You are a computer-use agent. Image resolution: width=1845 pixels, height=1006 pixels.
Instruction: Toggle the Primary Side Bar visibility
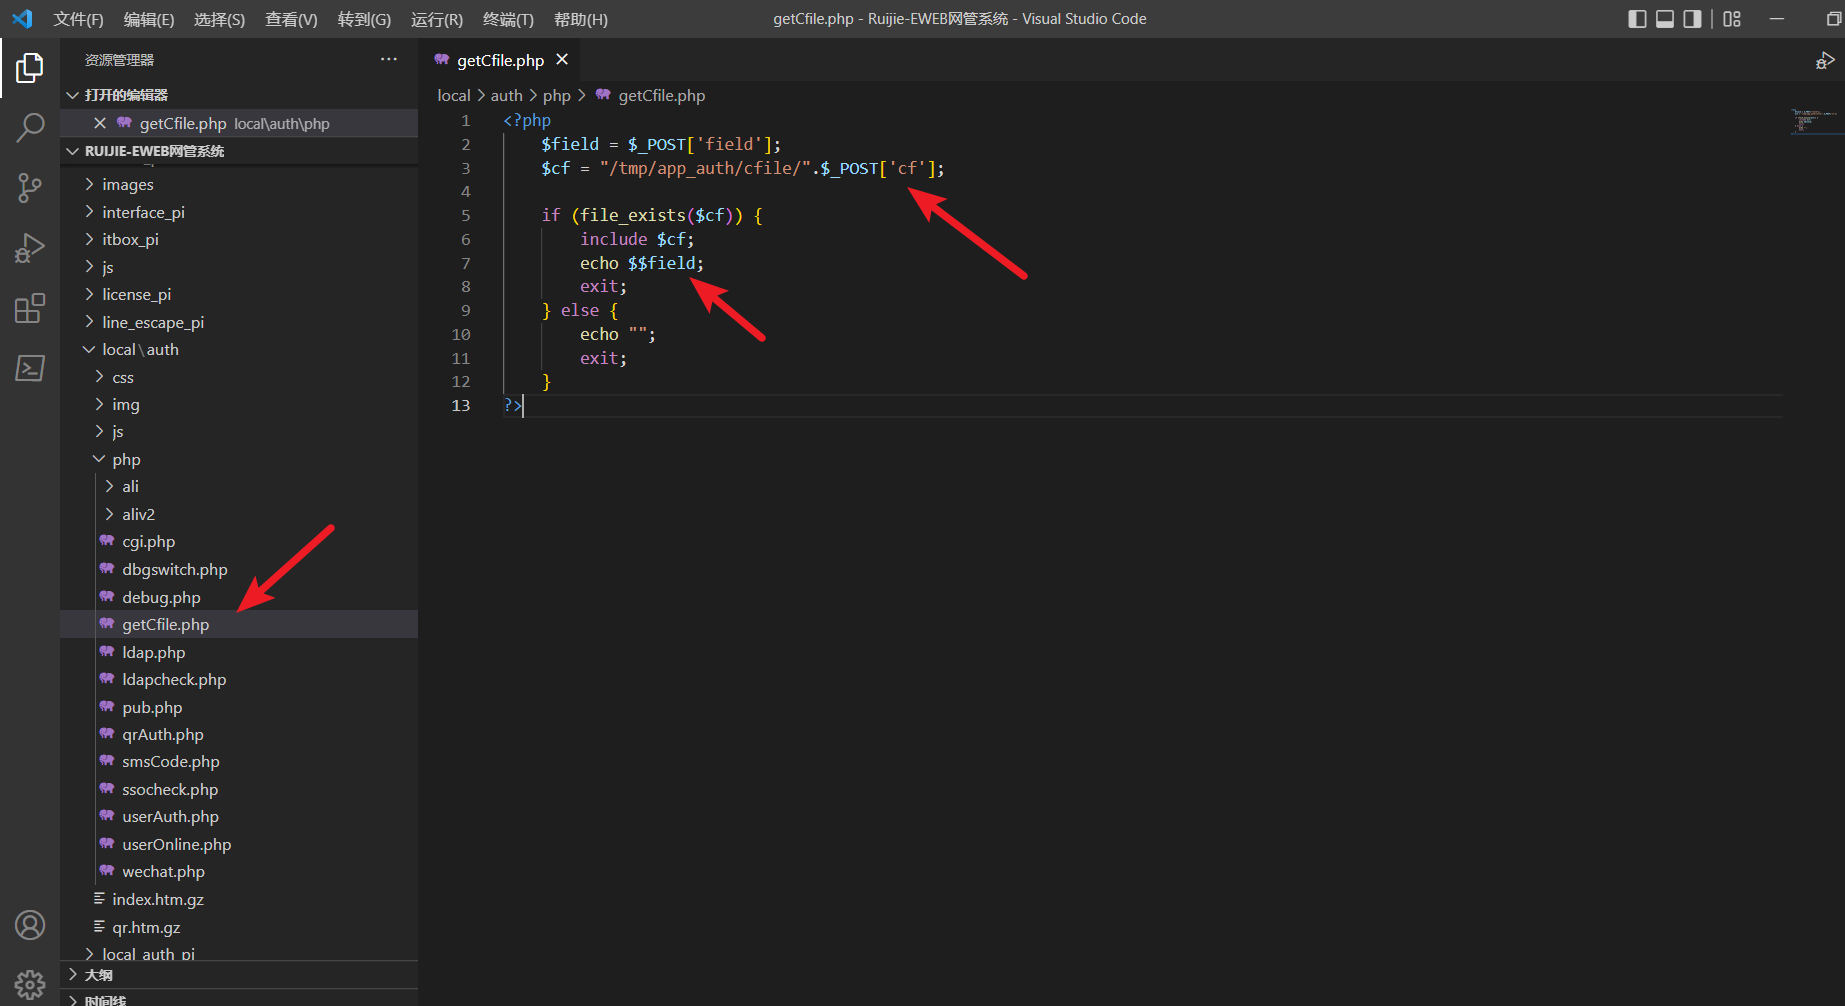[1637, 18]
